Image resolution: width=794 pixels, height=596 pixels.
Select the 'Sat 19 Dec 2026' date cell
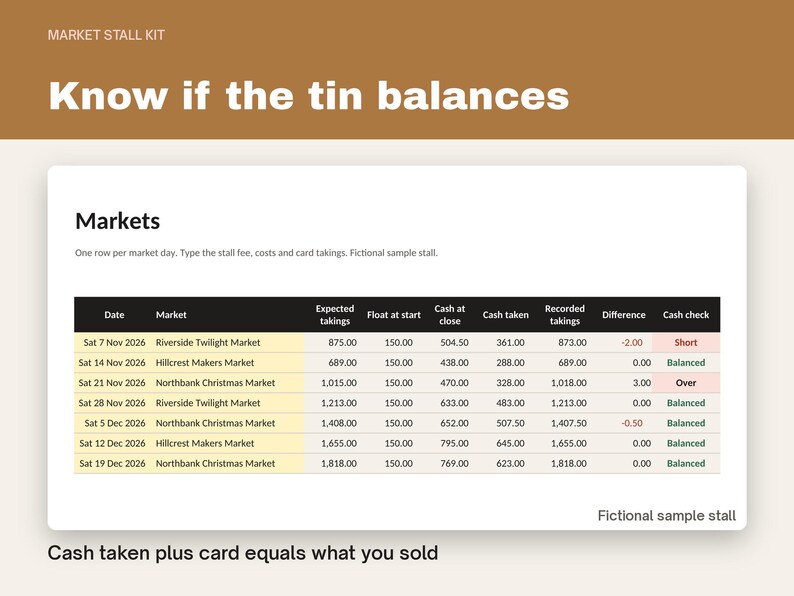112,464
